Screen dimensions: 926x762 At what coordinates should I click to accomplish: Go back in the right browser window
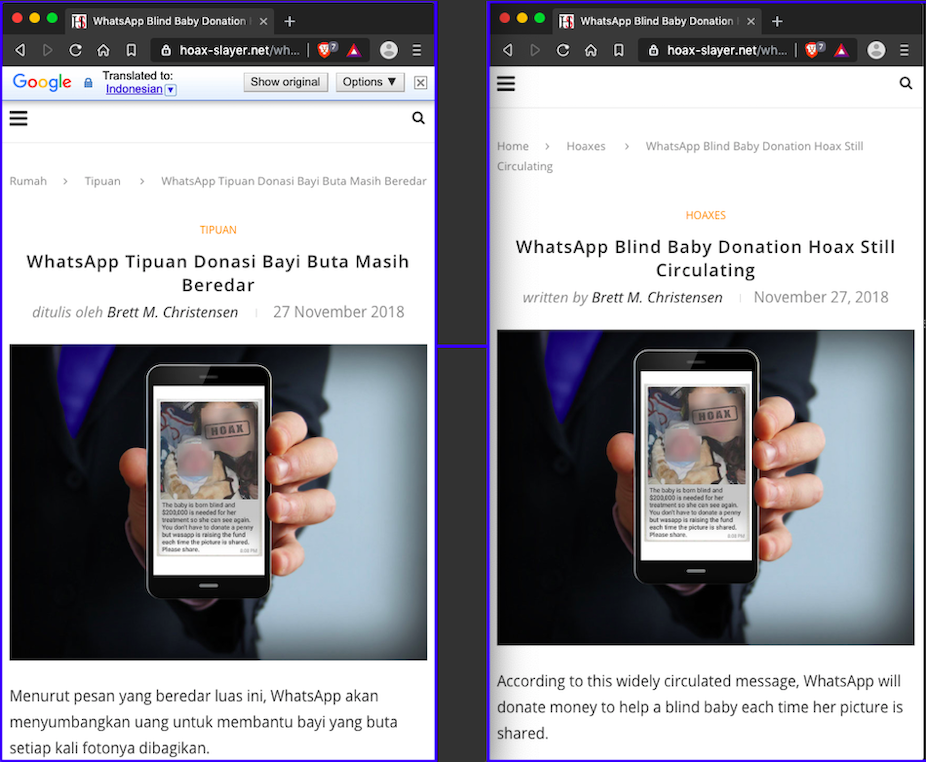click(x=507, y=50)
